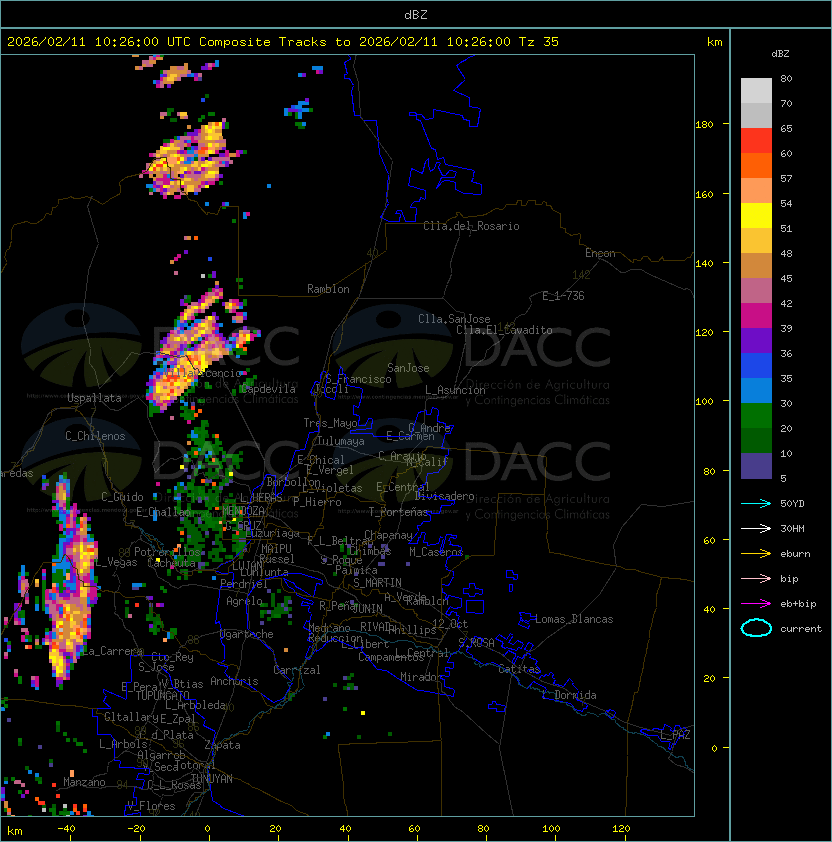
Task: Pick the mauve 42–45 dBZ swatch
Action: coord(756,291)
